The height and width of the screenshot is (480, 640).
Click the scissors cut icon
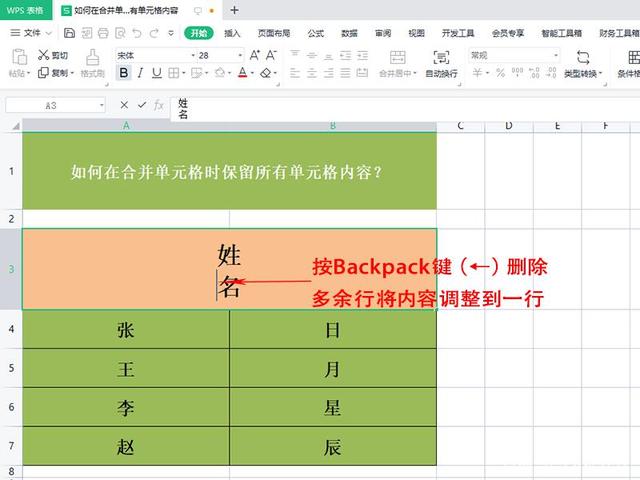point(44,55)
